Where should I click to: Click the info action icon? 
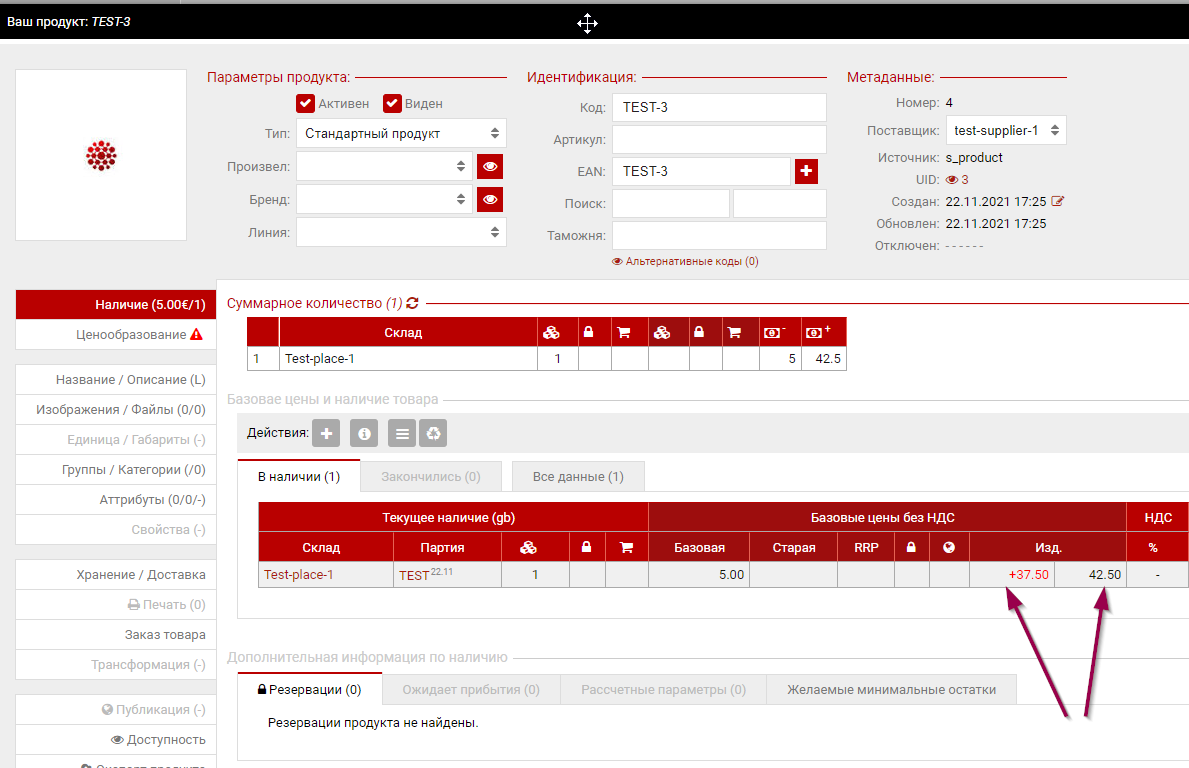coord(364,434)
